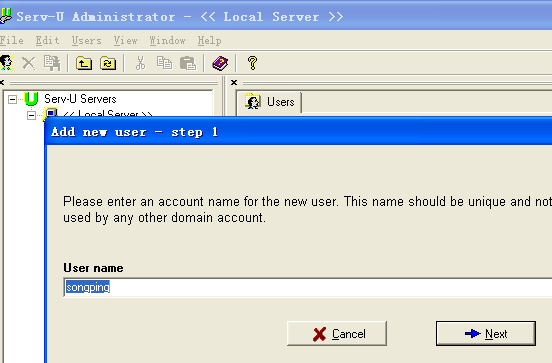Click the delete X toolbar icon
This screenshot has width=552, height=363.
pos(29,63)
